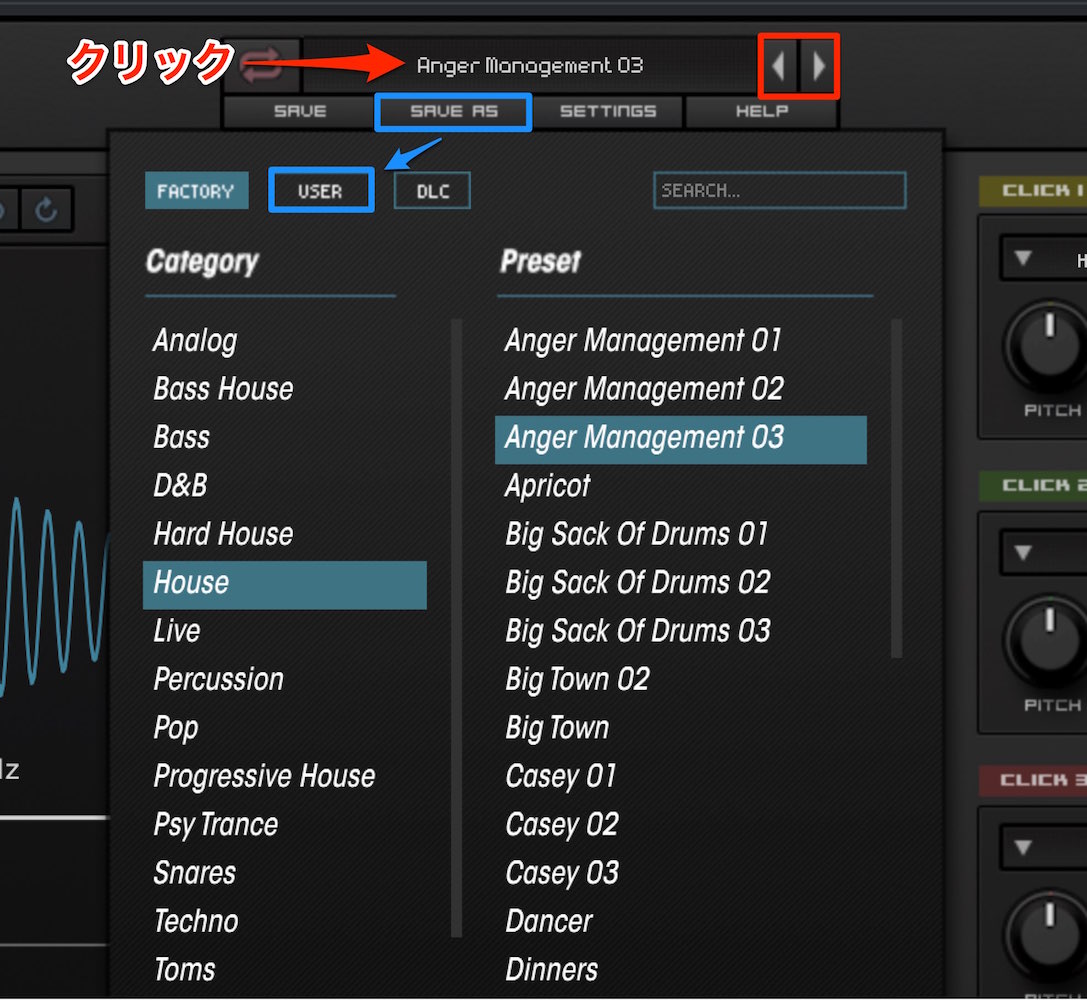Select the Percussion category
The image size is (1087, 1000).
click(284, 680)
